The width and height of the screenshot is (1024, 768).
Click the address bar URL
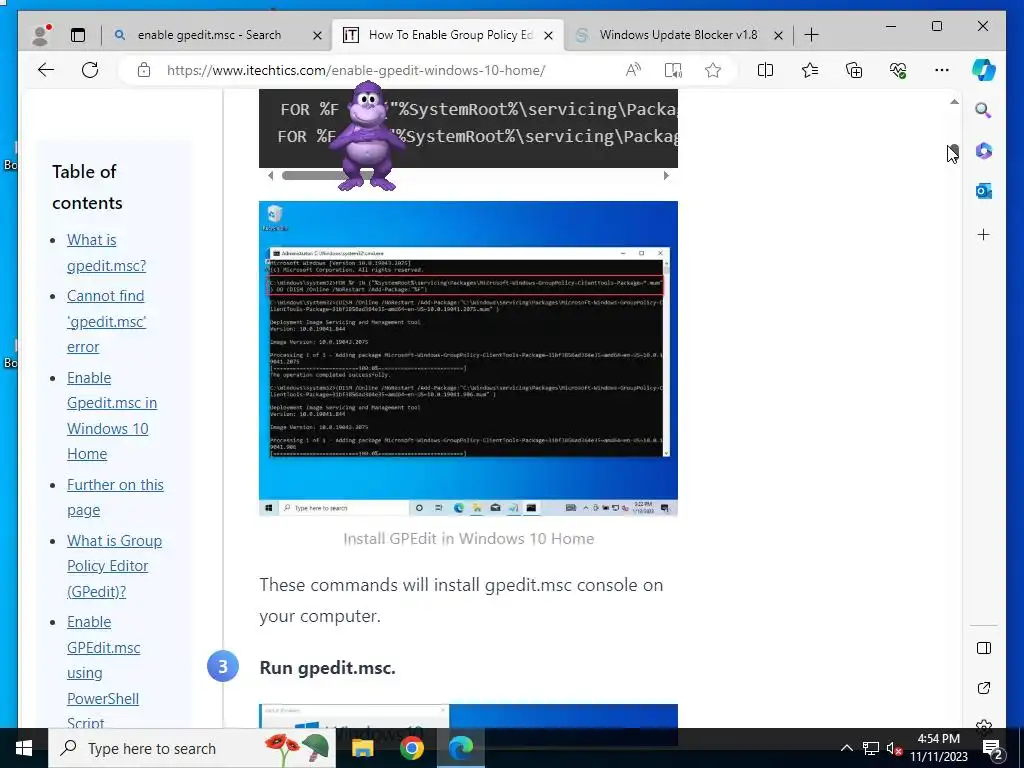[x=356, y=70]
